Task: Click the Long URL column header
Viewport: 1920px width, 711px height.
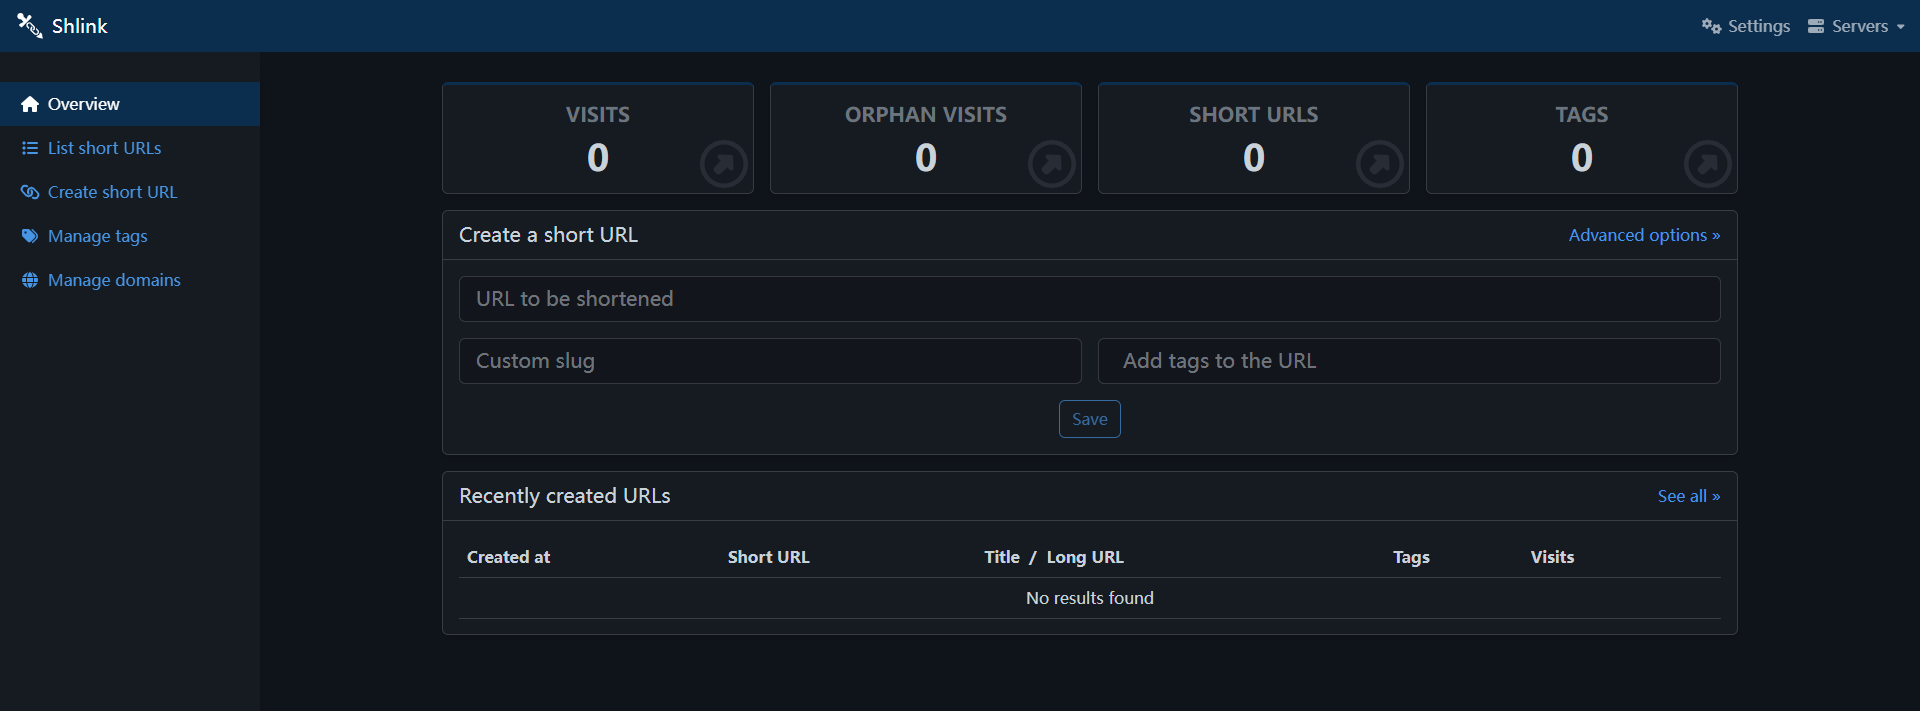Action: pyautogui.click(x=1085, y=557)
